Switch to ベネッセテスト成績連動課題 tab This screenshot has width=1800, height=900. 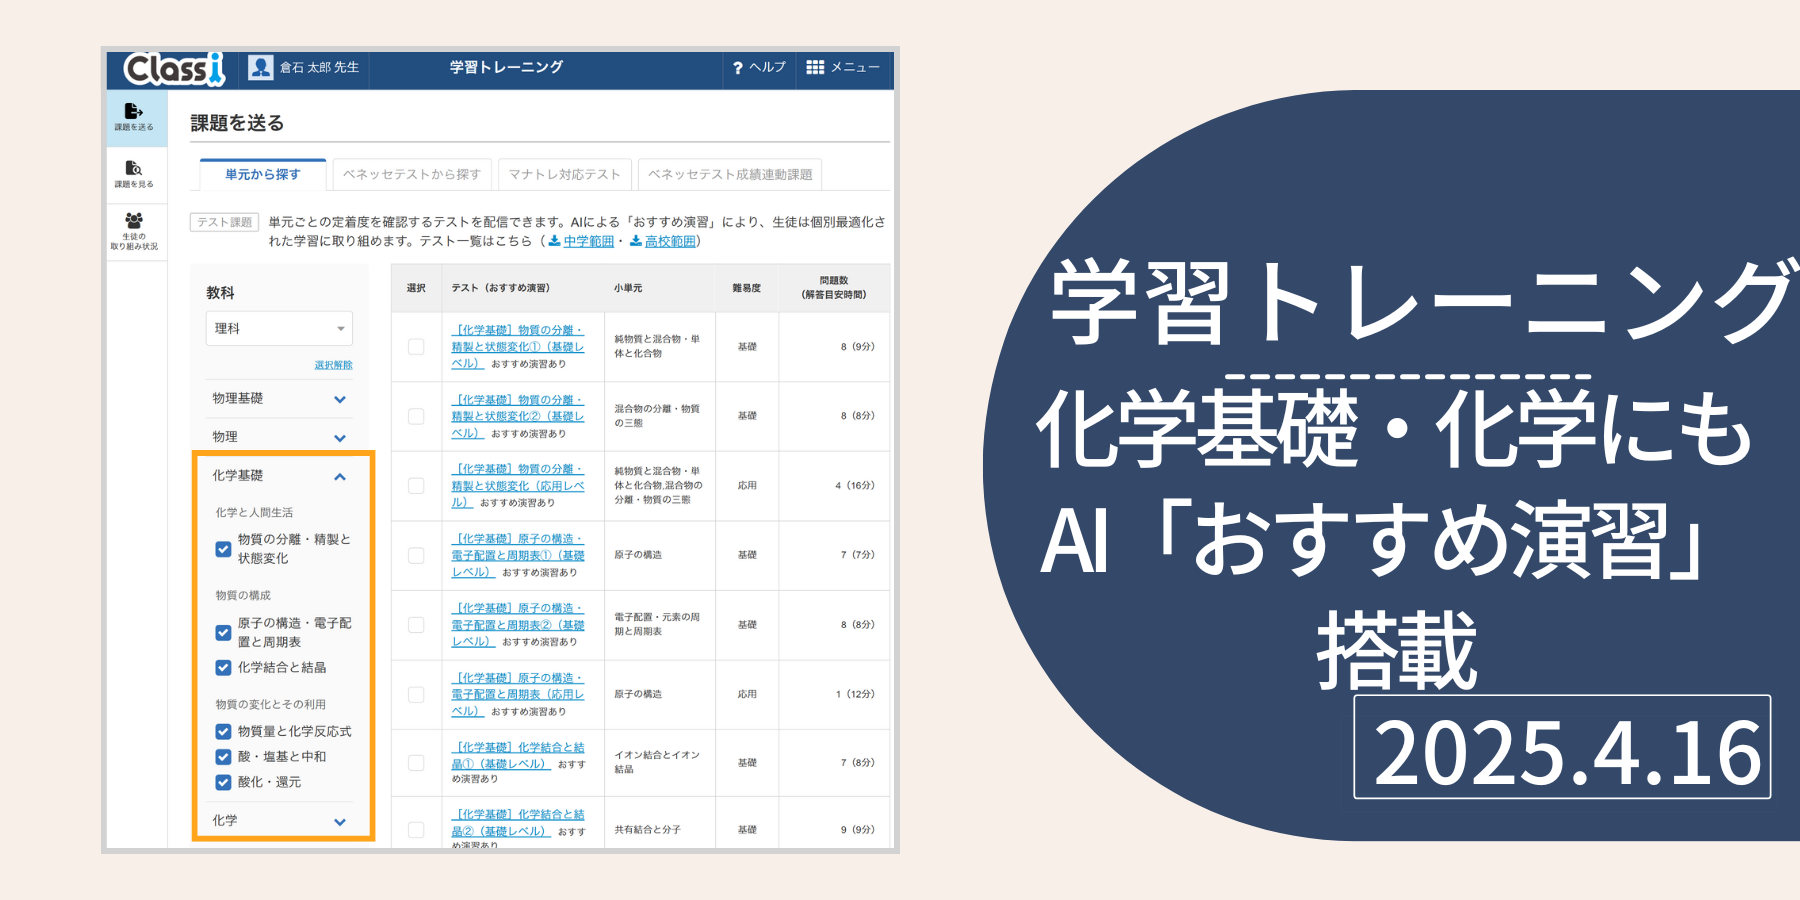click(x=730, y=174)
